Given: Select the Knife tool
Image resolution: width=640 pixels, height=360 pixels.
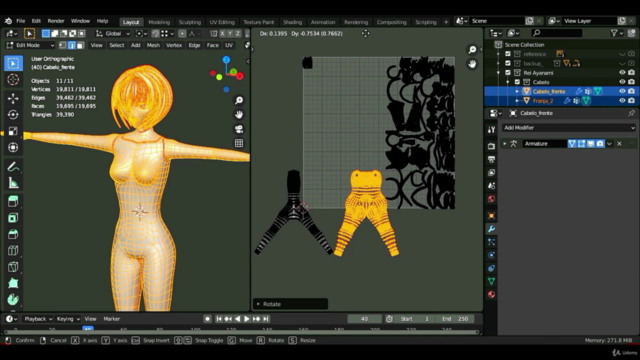Looking at the screenshot, I should tap(13, 267).
